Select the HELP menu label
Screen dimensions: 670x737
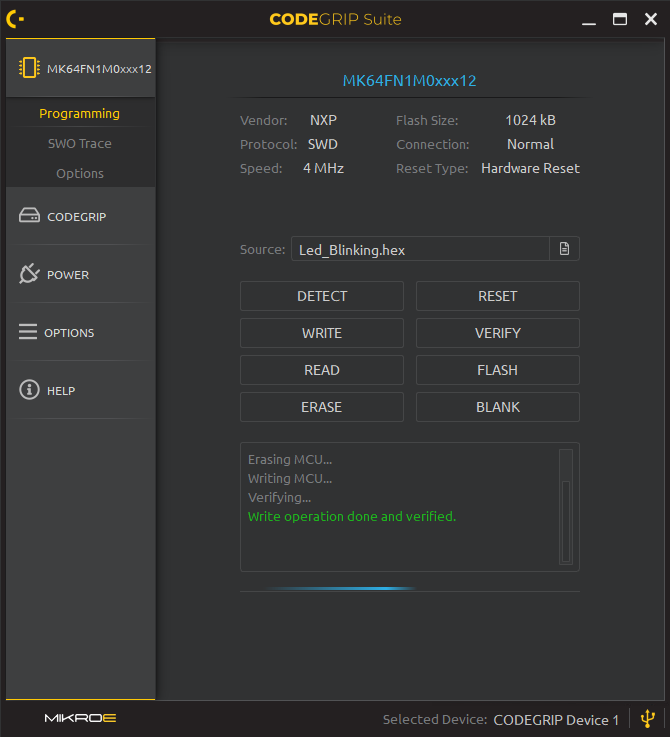point(61,391)
